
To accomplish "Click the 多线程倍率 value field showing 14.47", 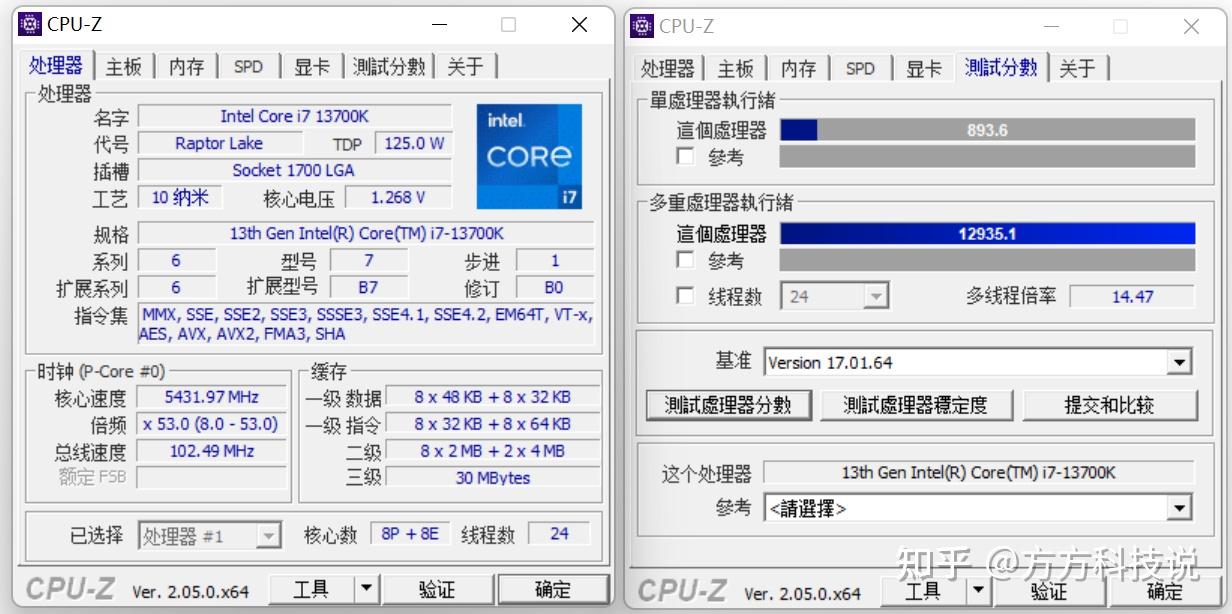I will pyautogui.click(x=1131, y=295).
